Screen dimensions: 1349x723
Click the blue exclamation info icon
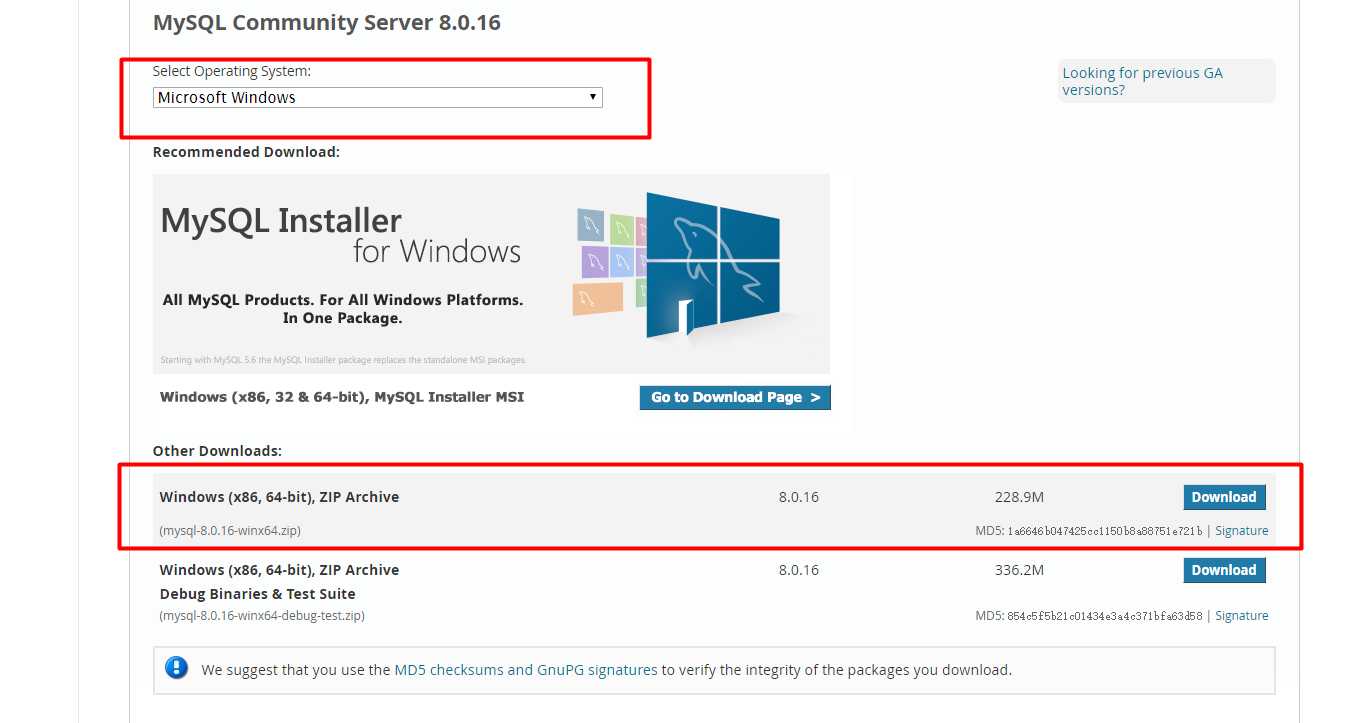coord(176,668)
